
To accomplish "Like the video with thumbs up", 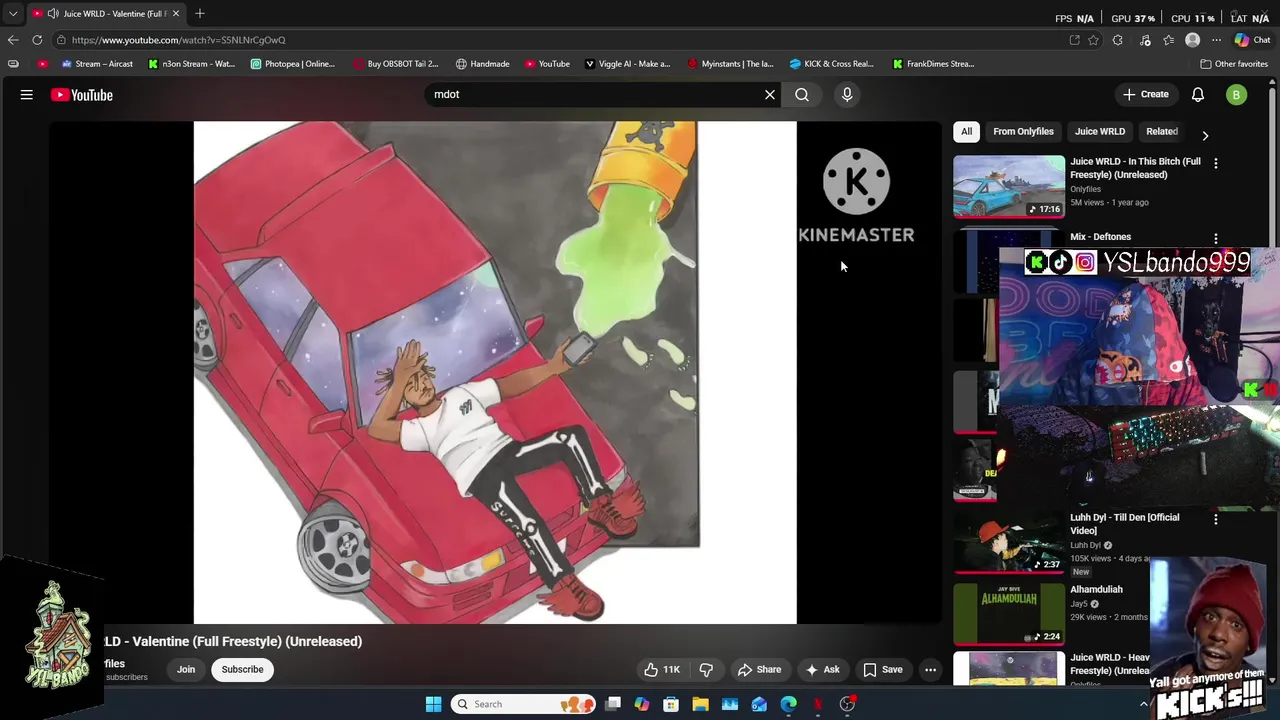I will [662, 670].
